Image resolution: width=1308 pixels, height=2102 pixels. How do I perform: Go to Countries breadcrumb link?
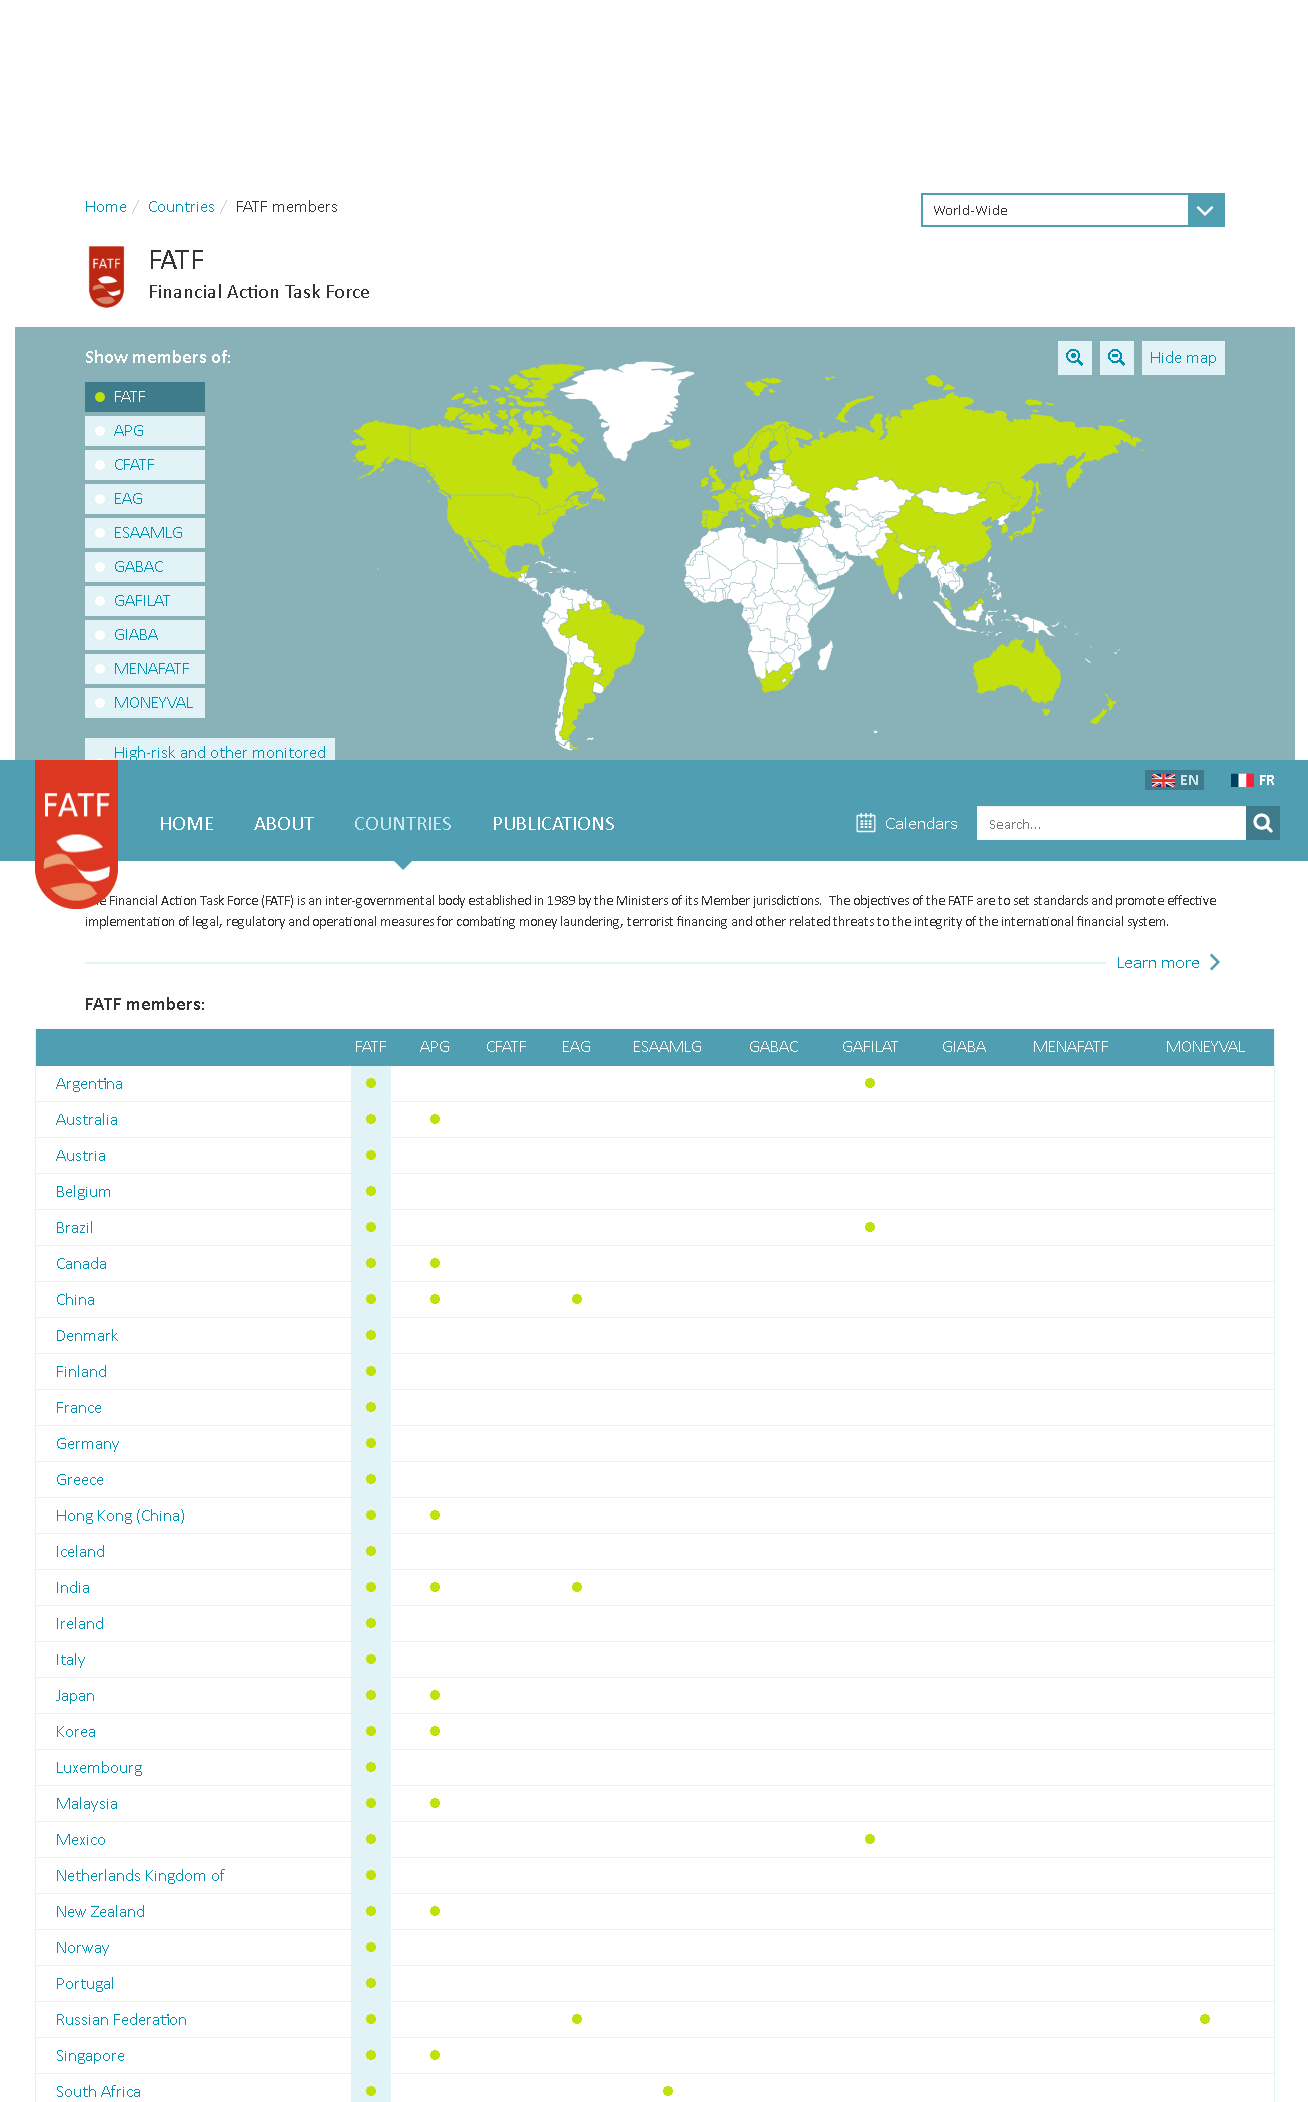pyautogui.click(x=181, y=207)
